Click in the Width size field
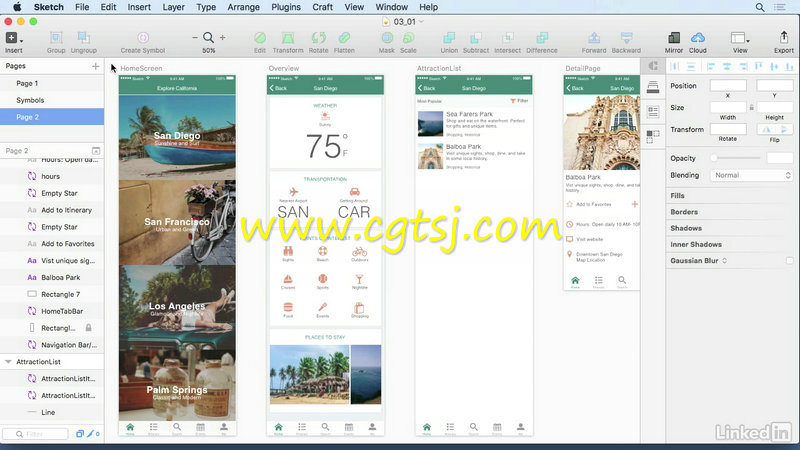This screenshot has height=450, width=800. (x=728, y=108)
